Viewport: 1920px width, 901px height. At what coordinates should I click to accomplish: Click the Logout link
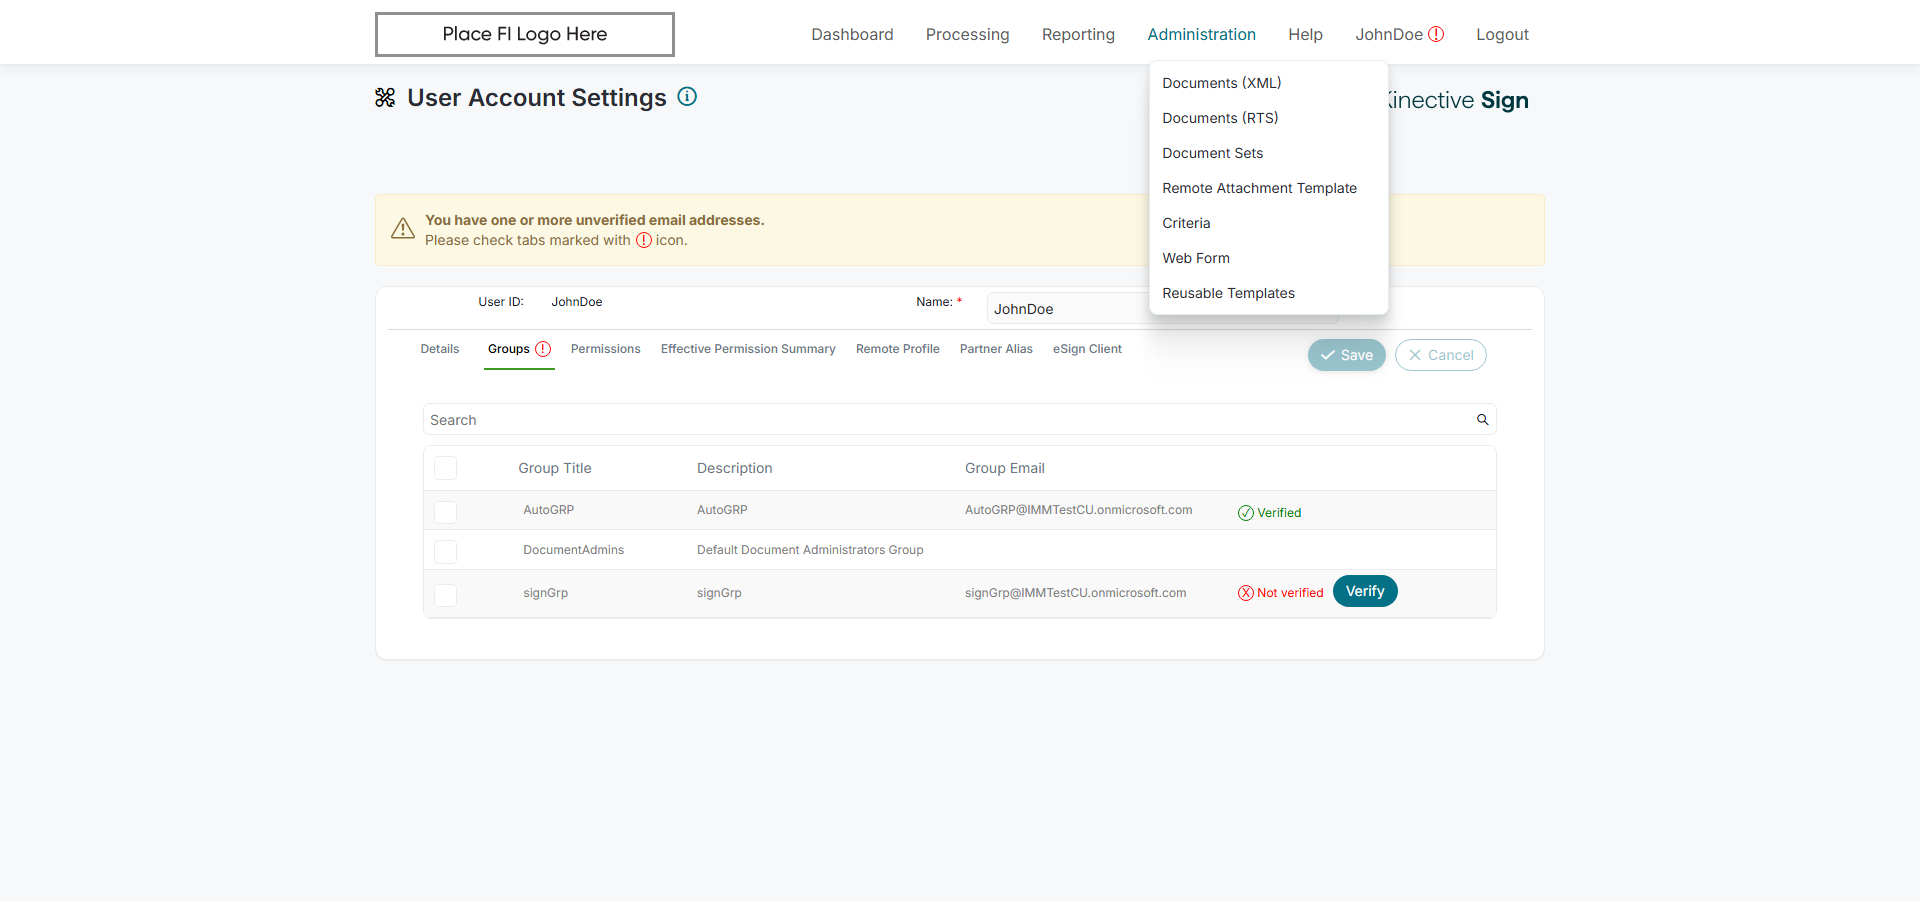coord(1502,34)
